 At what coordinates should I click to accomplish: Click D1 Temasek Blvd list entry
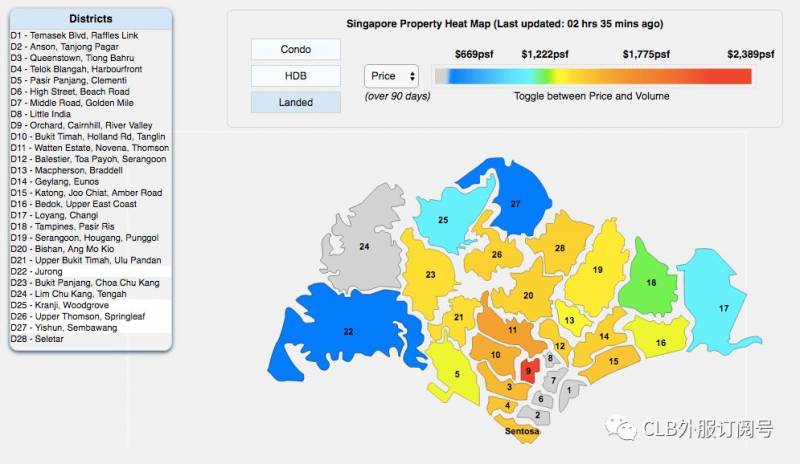[x=73, y=35]
